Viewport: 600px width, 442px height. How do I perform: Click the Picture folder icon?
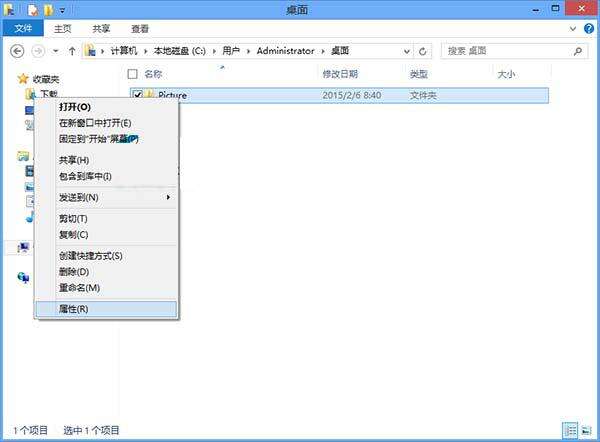pyautogui.click(x=150, y=94)
